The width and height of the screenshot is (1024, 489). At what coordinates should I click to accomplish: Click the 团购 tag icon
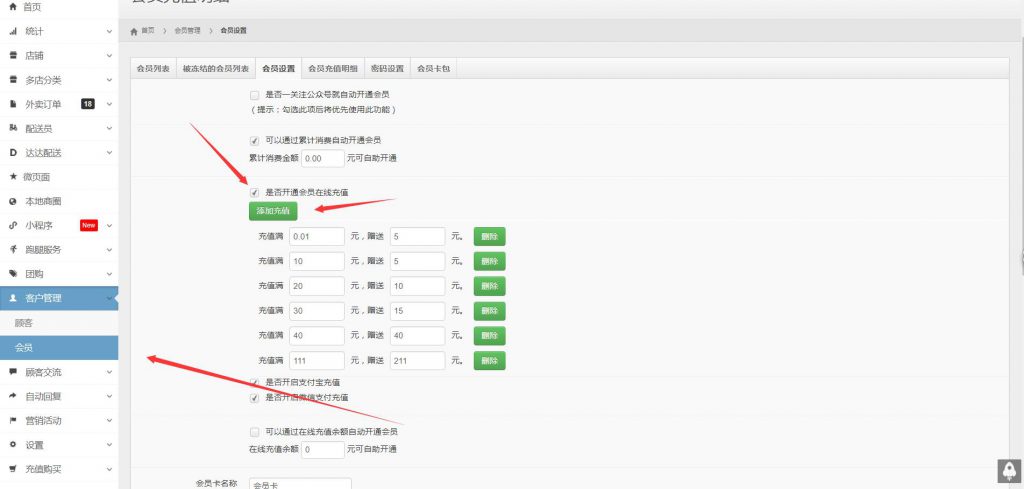[x=12, y=274]
